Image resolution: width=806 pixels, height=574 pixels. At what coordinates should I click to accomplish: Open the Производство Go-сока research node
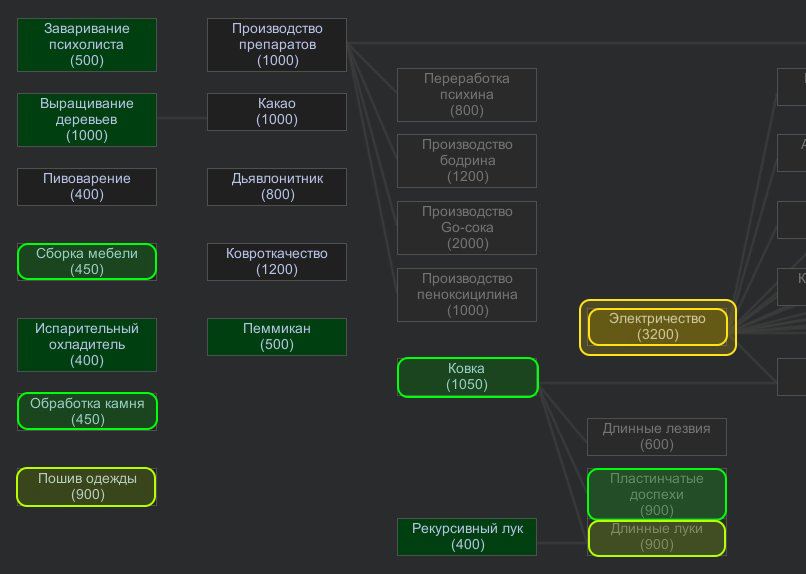pos(467,228)
